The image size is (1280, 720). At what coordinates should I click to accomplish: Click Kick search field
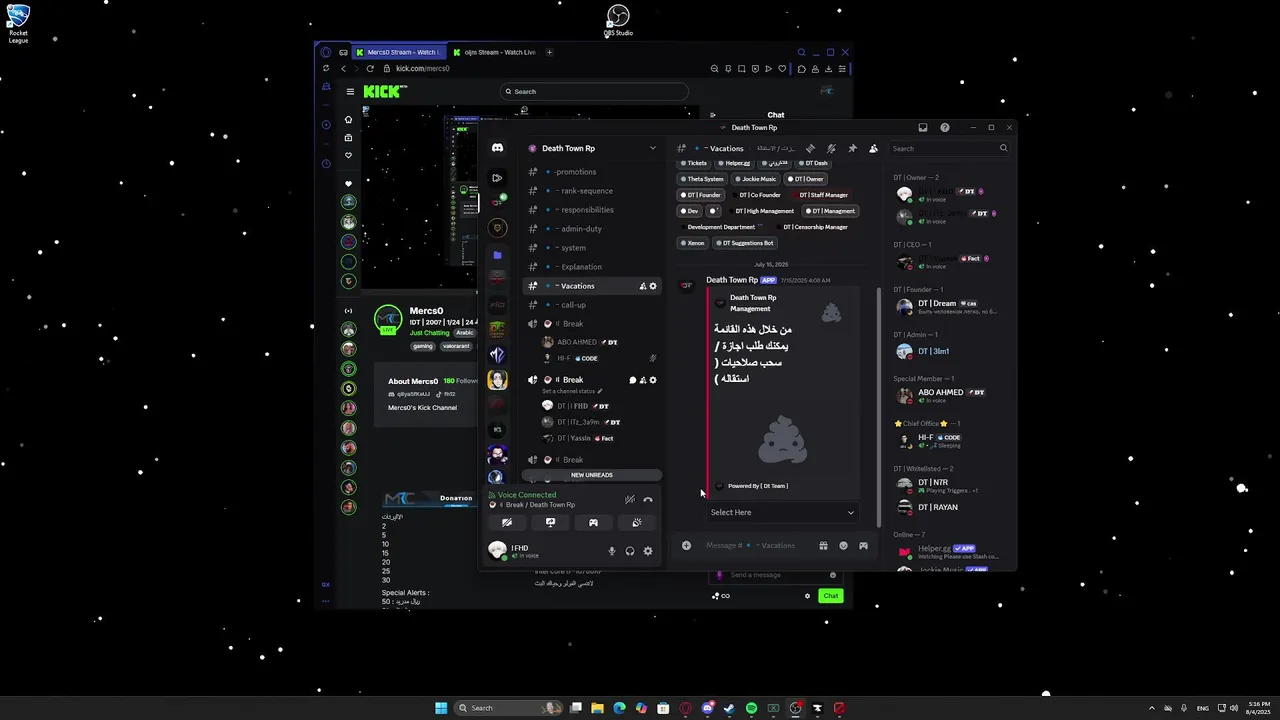point(594,91)
